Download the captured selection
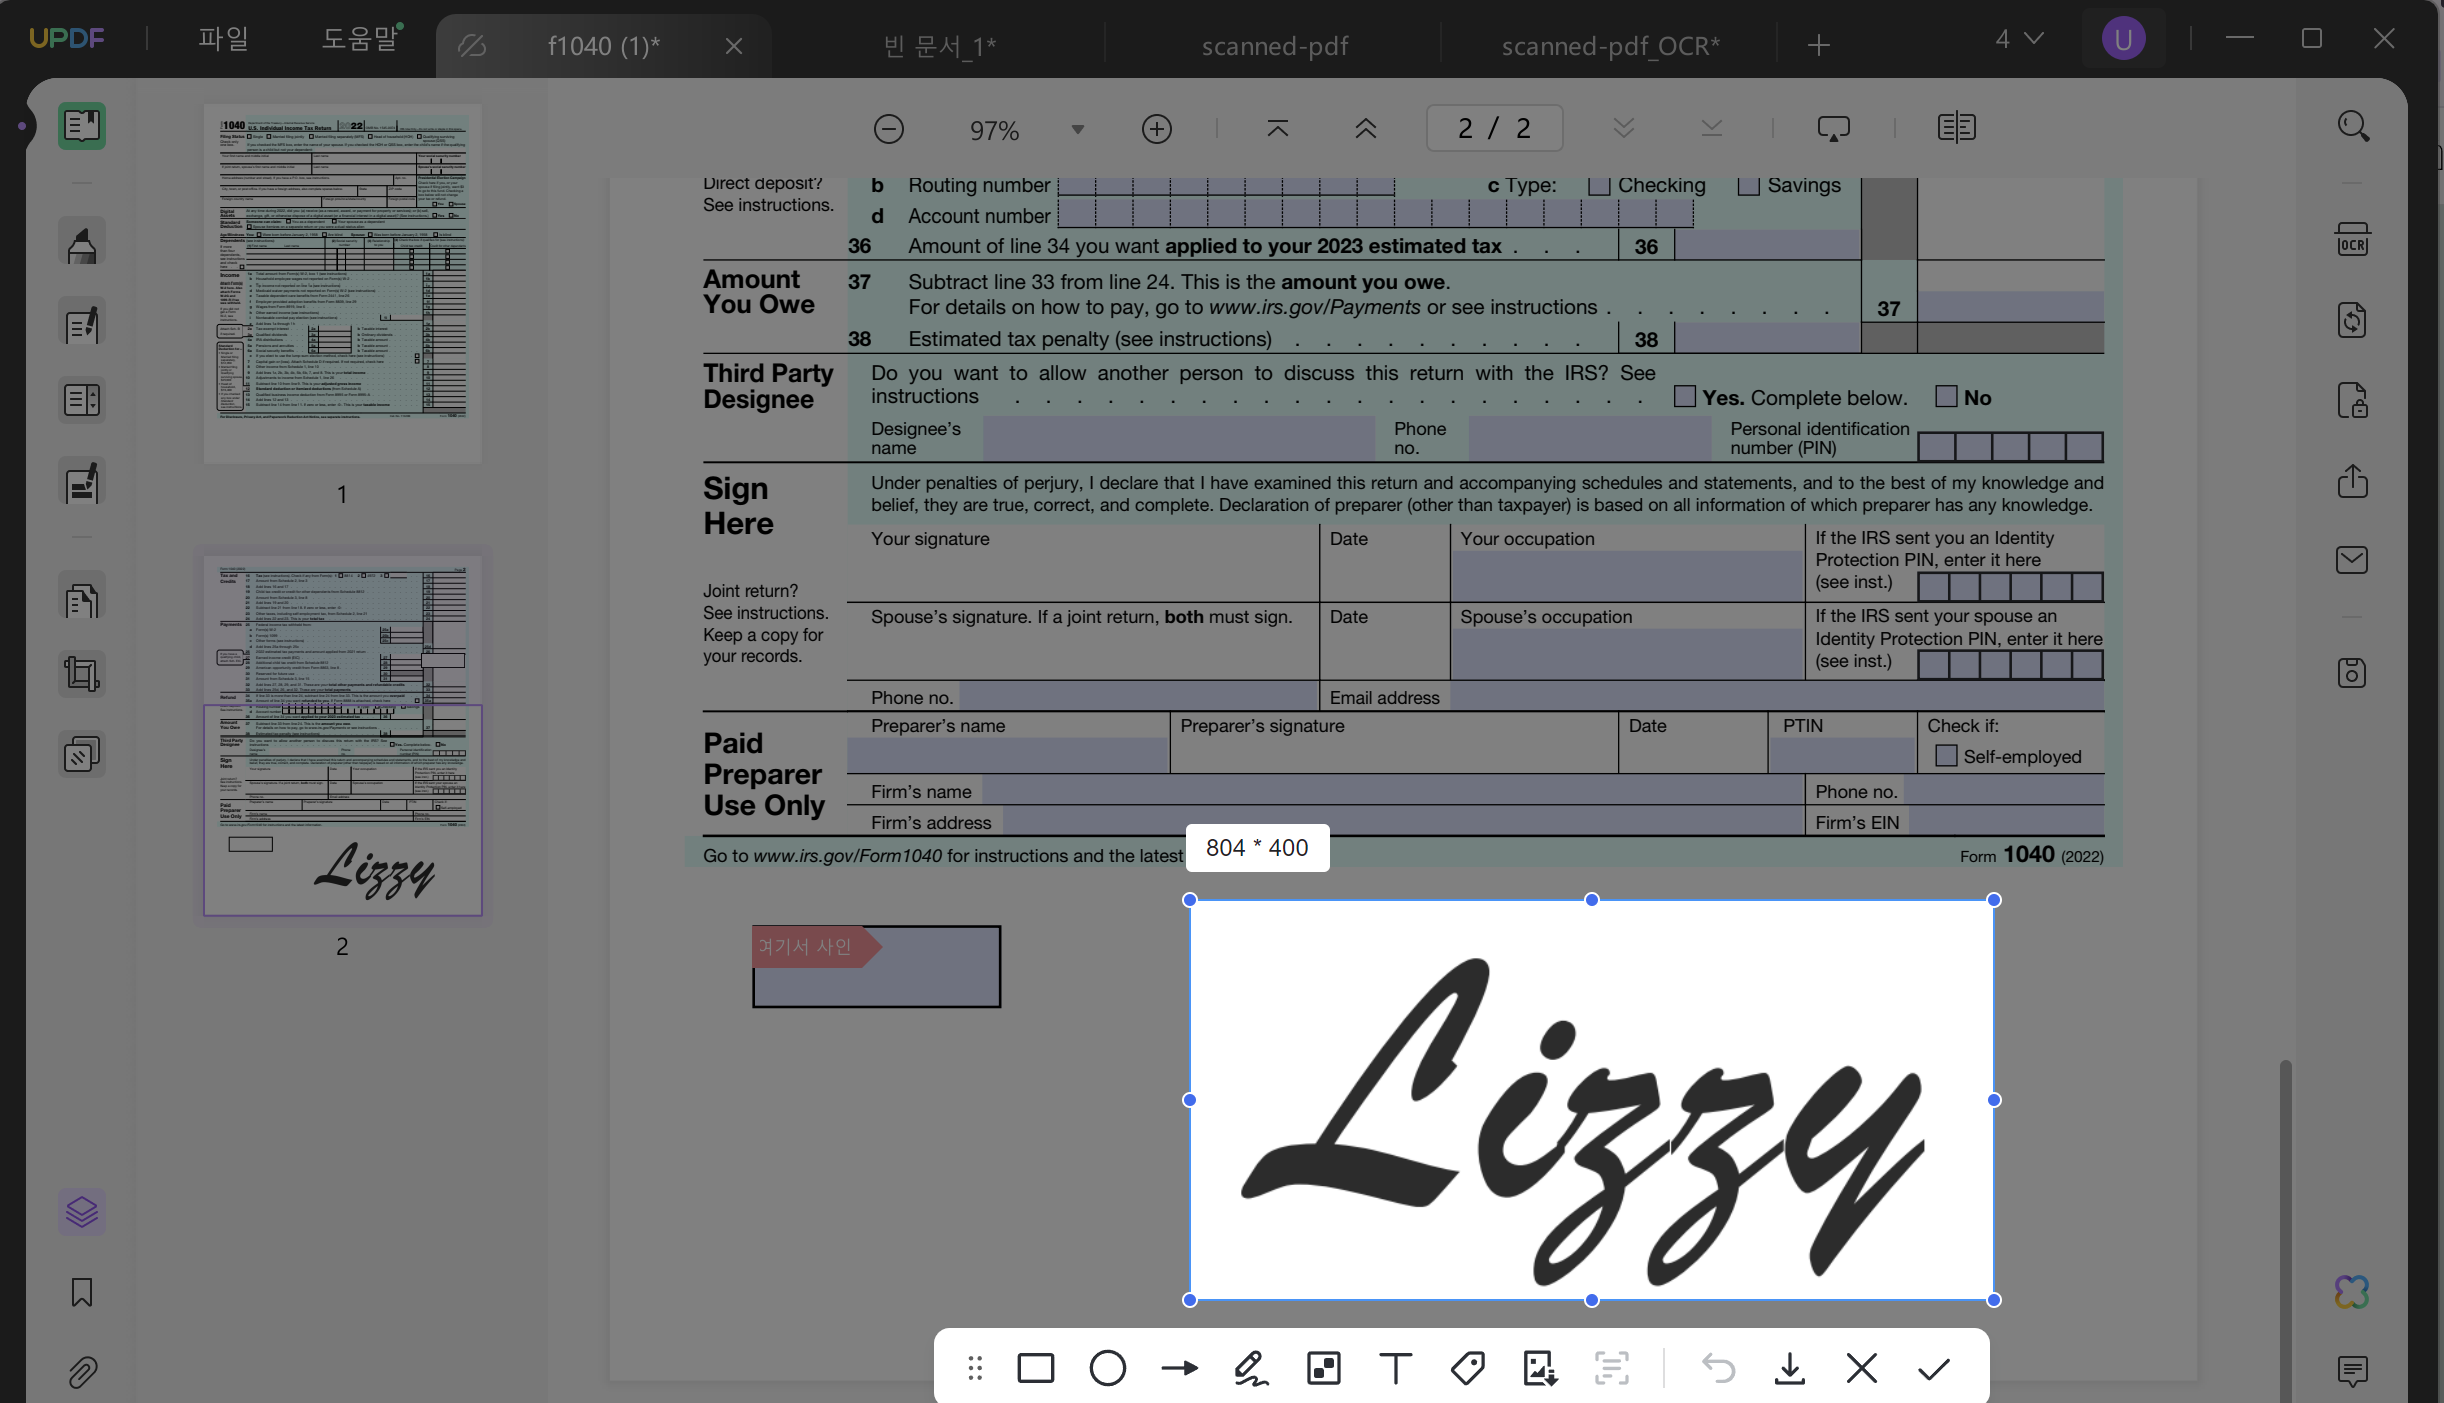Viewport: 2444px width, 1403px height. [x=1790, y=1368]
